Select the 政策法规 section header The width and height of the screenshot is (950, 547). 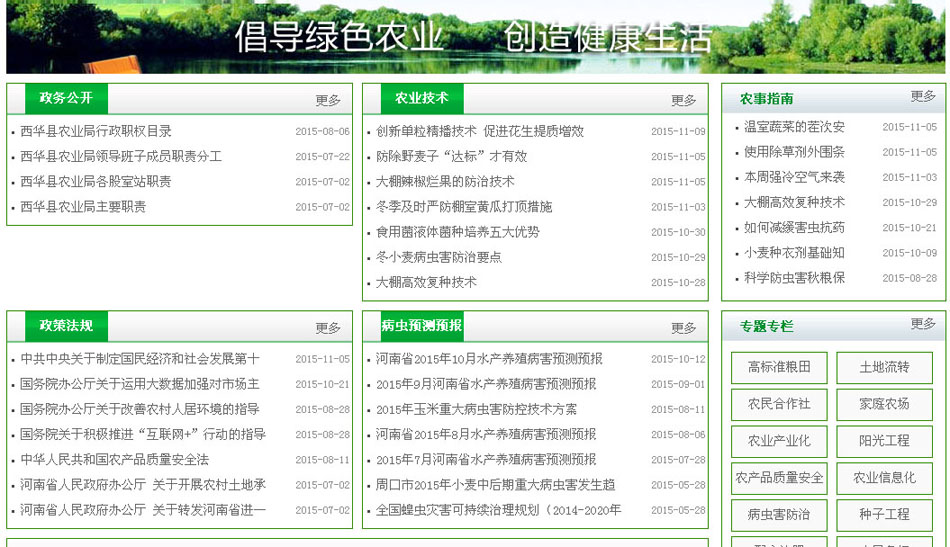coord(66,326)
